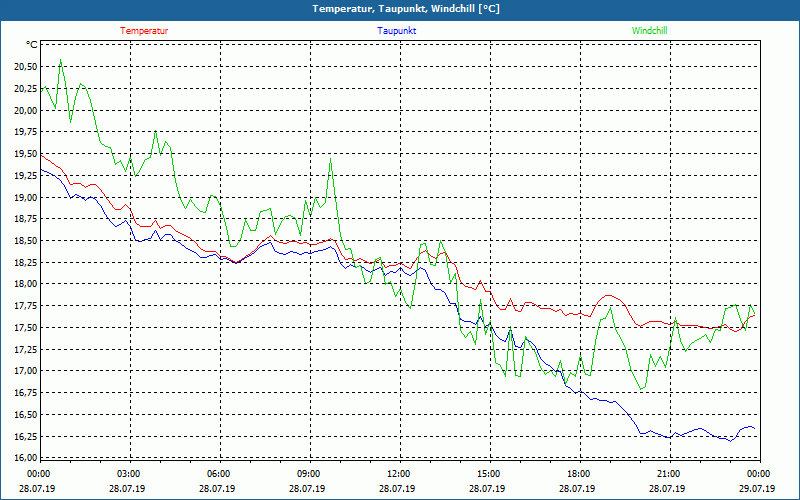The width and height of the screenshot is (800, 500).
Task: Click the '20,25' y-axis value
Action: coord(26,89)
